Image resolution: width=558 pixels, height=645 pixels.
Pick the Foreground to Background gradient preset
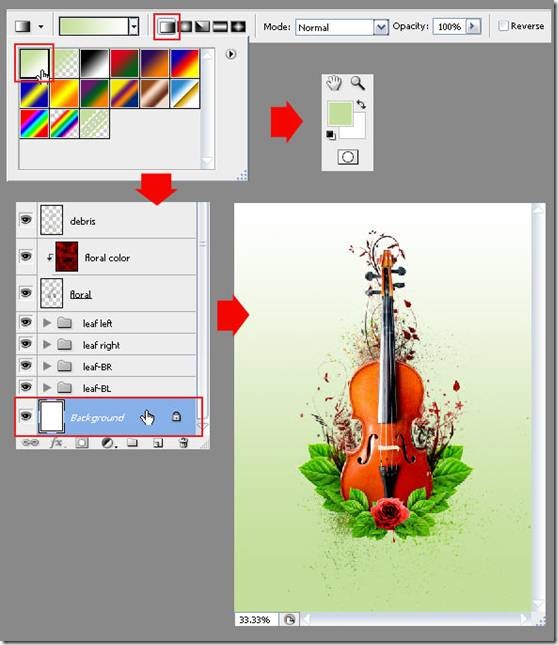tap(35, 63)
